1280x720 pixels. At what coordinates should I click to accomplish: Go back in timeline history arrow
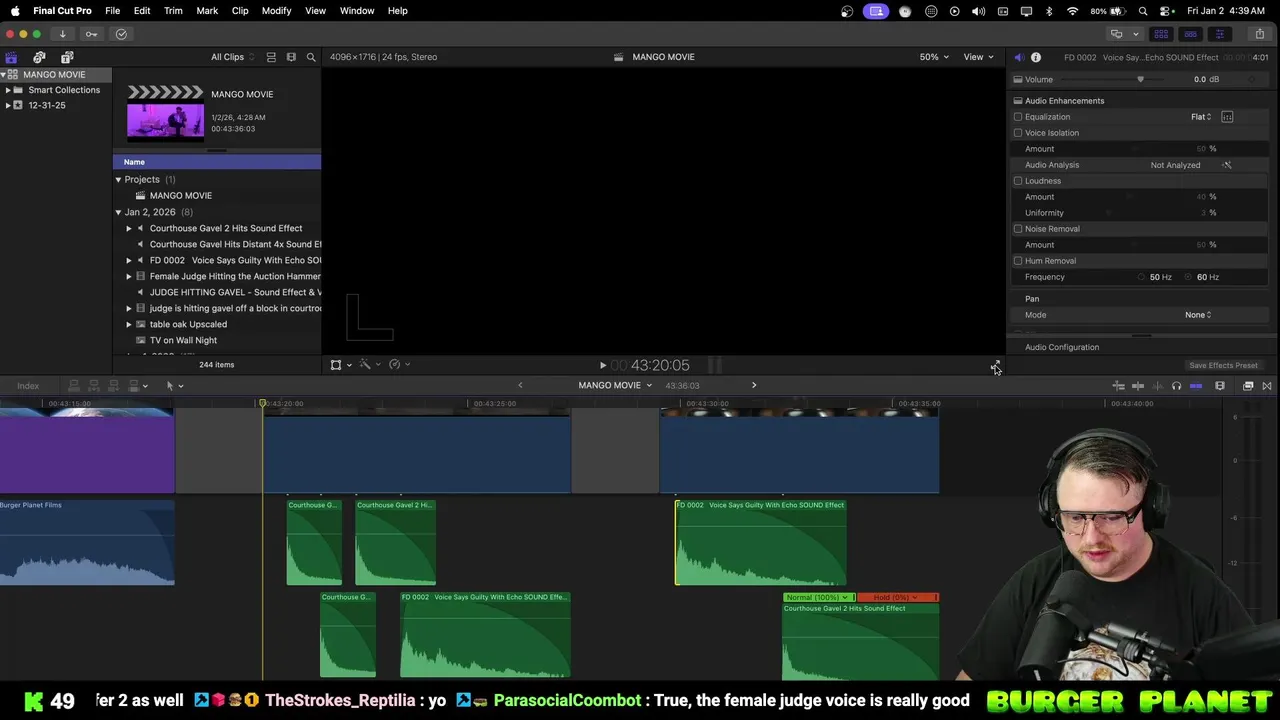click(520, 386)
